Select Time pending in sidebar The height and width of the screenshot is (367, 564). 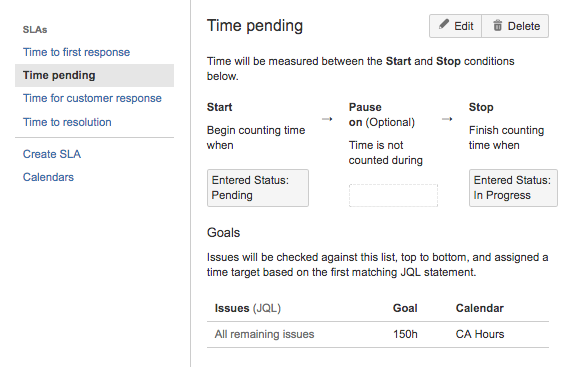click(94, 76)
